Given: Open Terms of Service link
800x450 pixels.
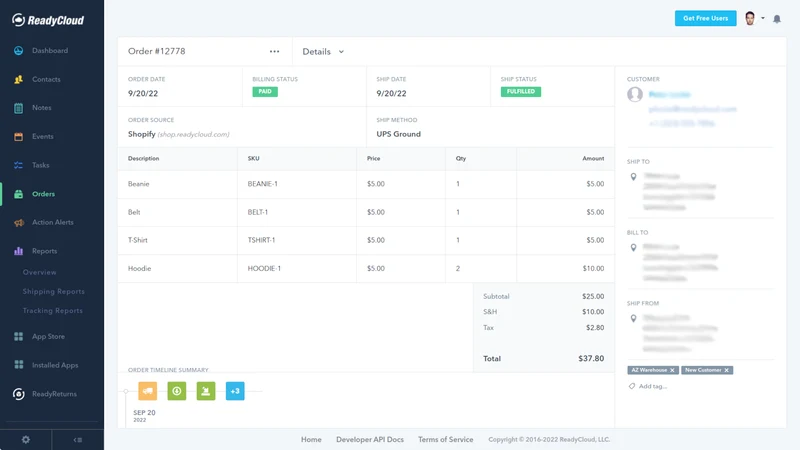Looking at the screenshot, I should (445, 439).
